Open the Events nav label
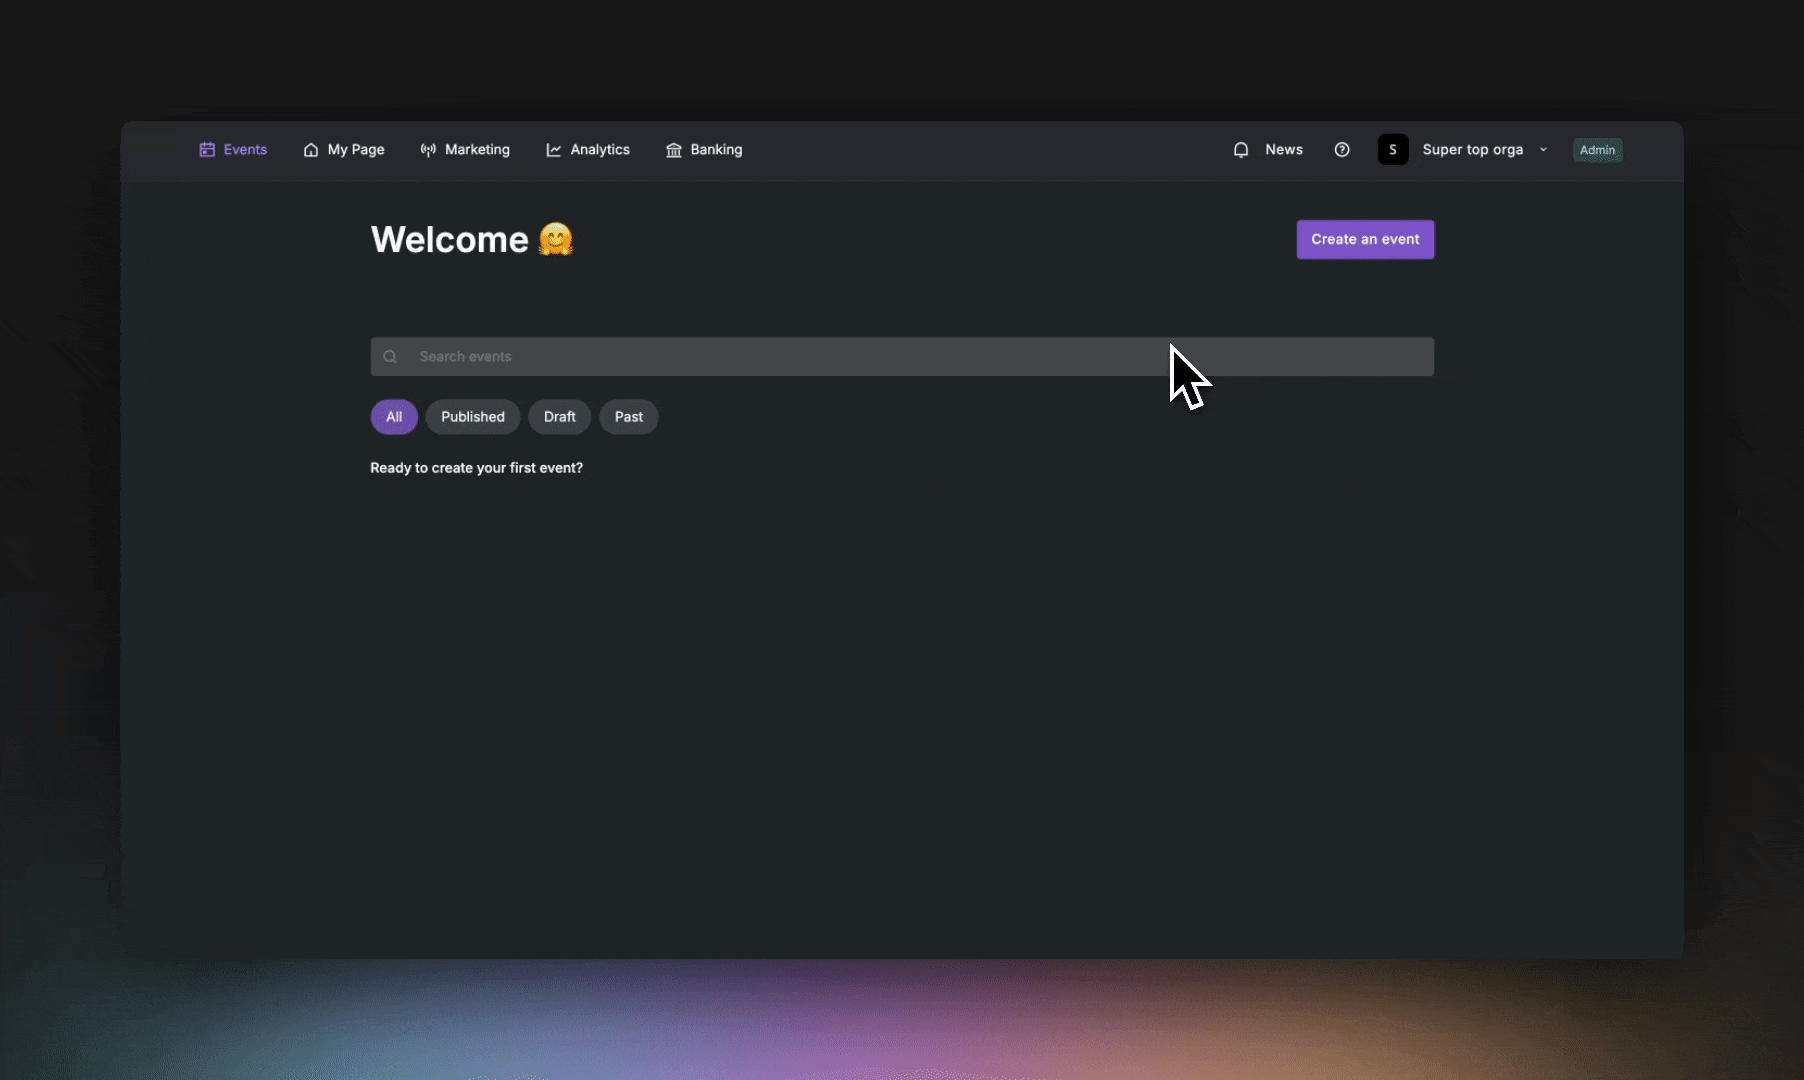 (x=245, y=150)
